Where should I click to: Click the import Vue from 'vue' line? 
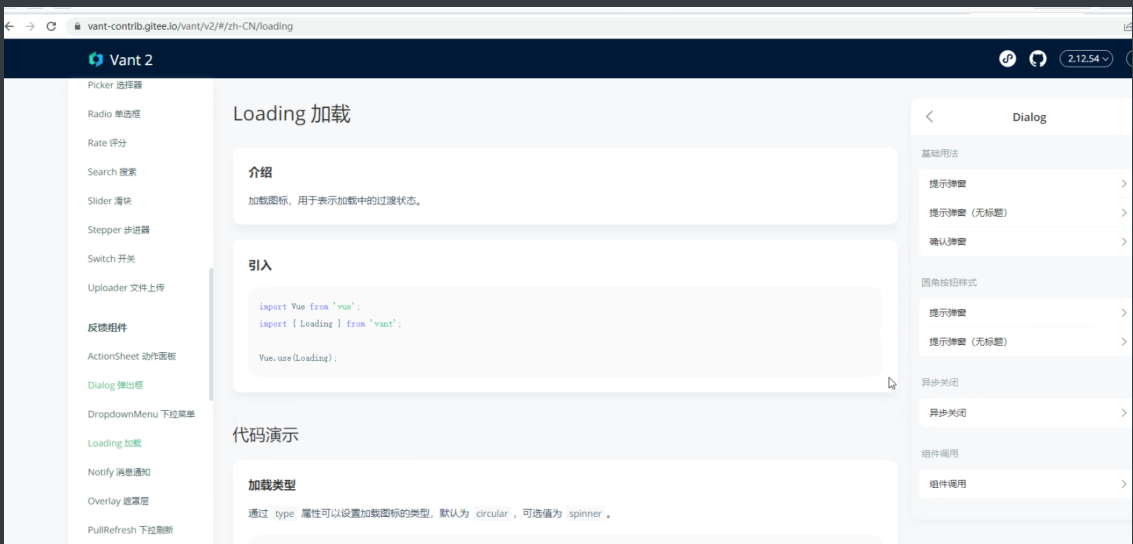[x=309, y=306]
